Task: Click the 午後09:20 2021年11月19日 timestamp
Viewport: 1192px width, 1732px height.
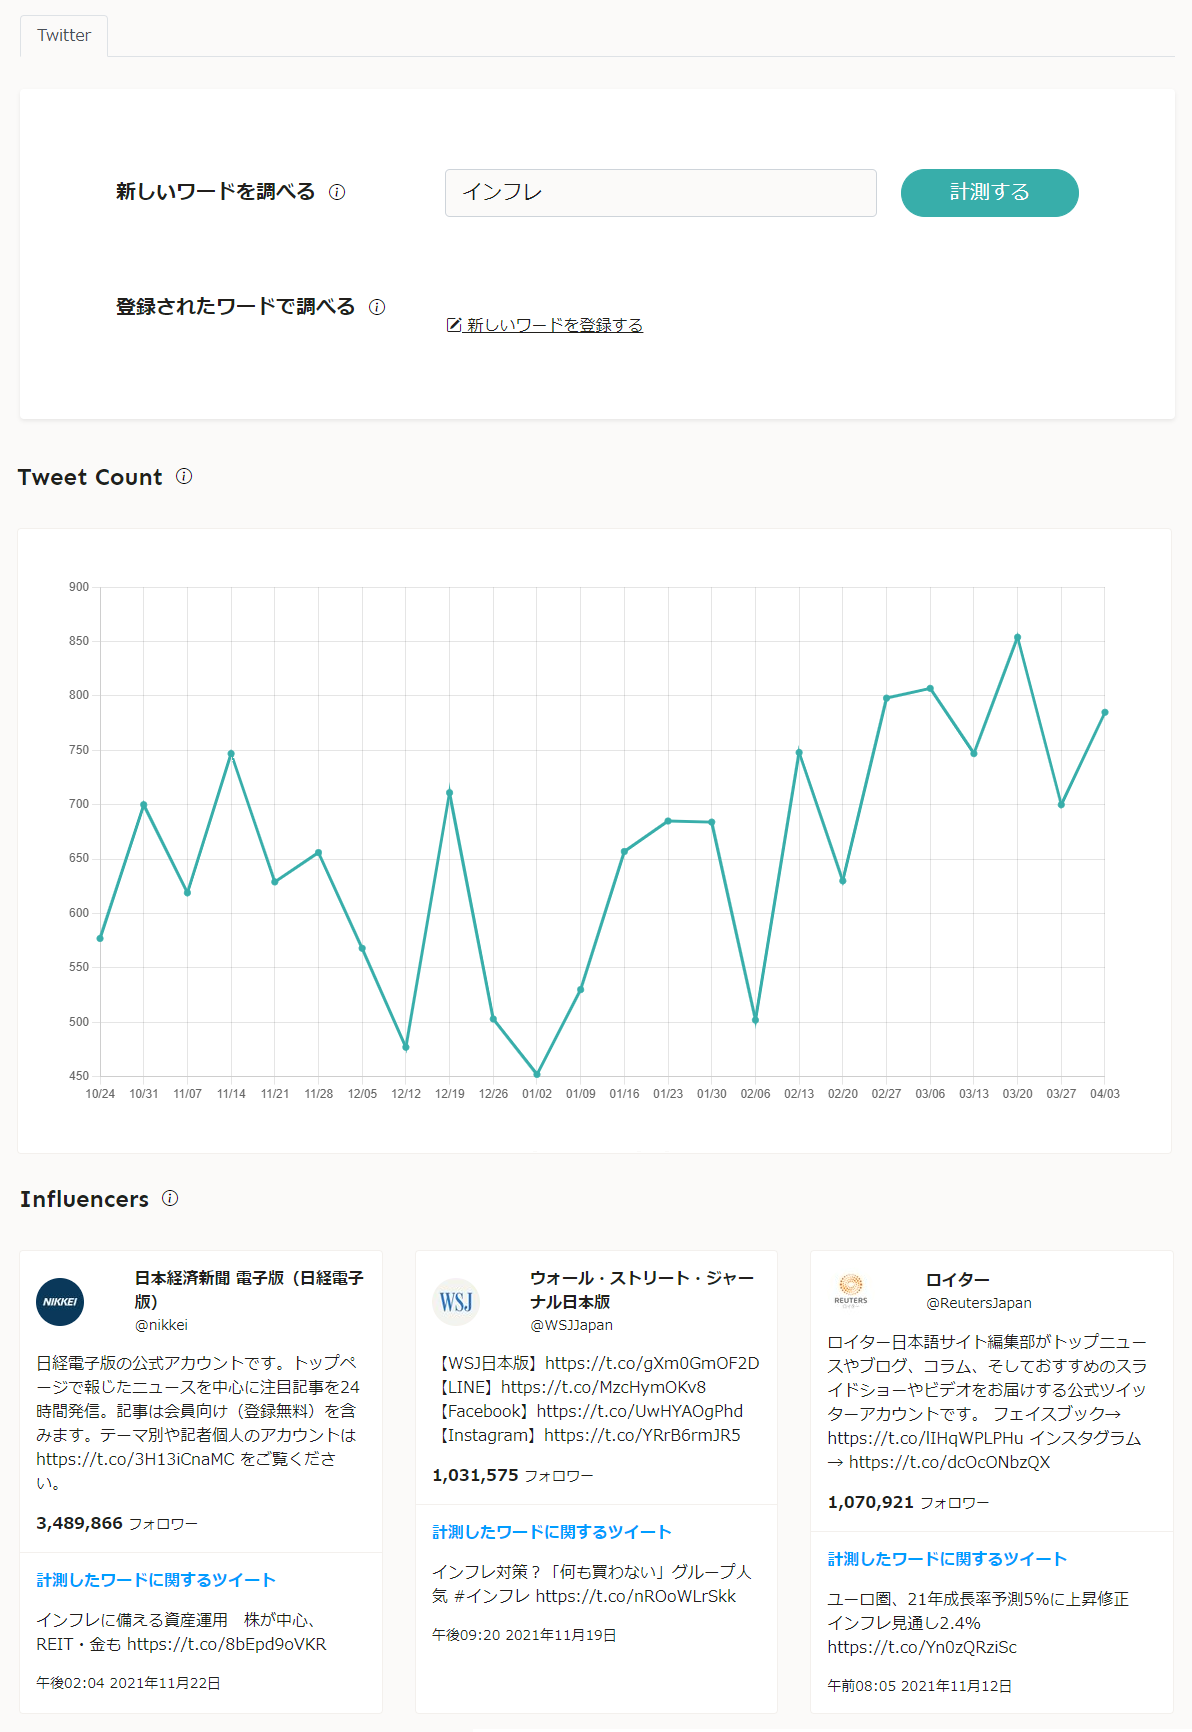Action: pyautogui.click(x=524, y=1635)
